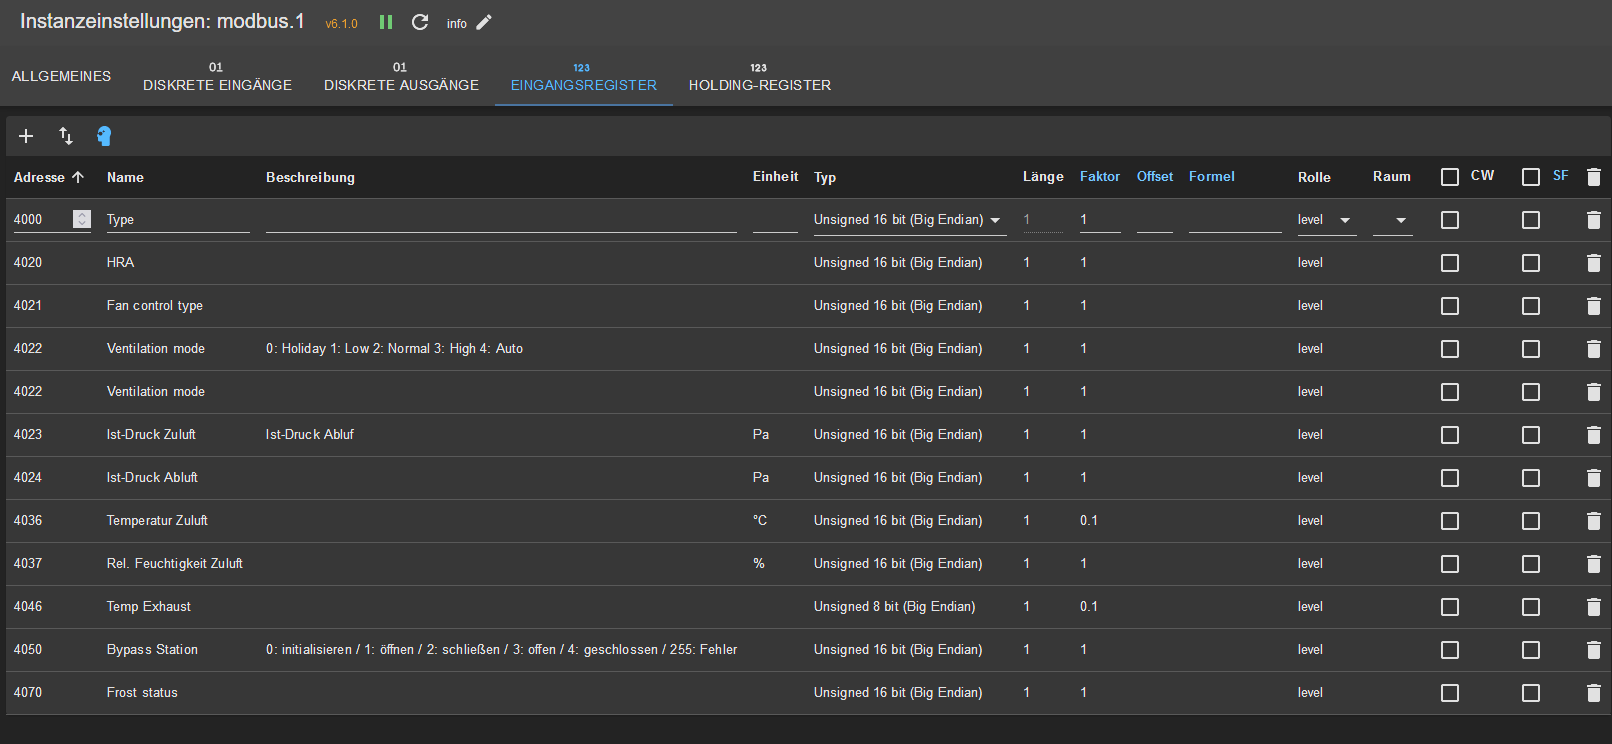Enable CW checkbox for HRA row
This screenshot has height=744, width=1612.
(1449, 263)
